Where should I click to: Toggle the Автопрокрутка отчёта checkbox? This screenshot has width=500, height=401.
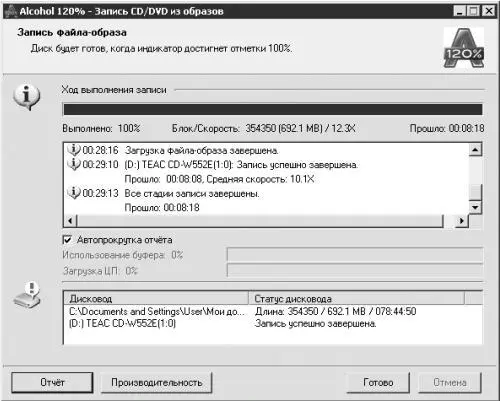click(67, 240)
